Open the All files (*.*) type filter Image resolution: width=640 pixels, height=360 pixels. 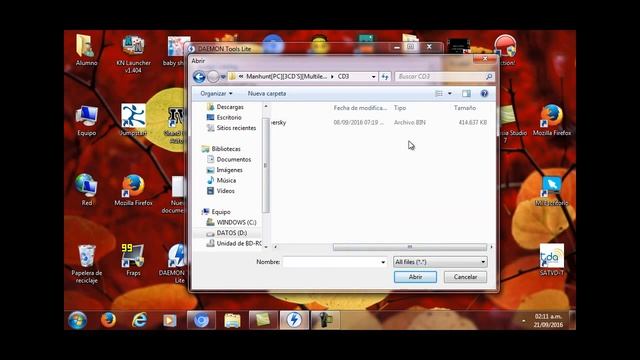click(x=440, y=262)
